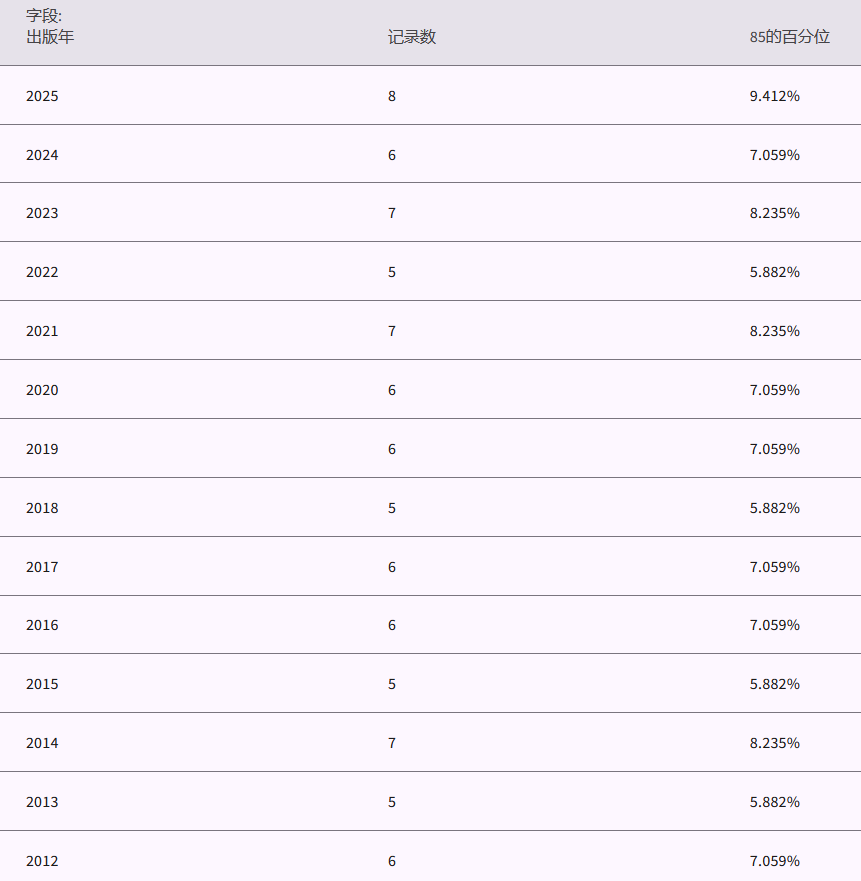This screenshot has width=861, height=881.
Task: Click the 85的百分位 column header
Action: [789, 37]
